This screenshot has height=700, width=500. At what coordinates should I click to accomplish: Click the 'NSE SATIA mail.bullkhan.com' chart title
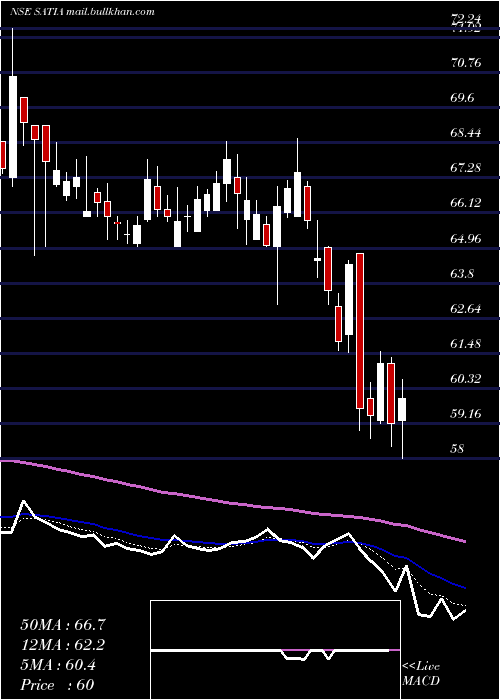point(82,12)
